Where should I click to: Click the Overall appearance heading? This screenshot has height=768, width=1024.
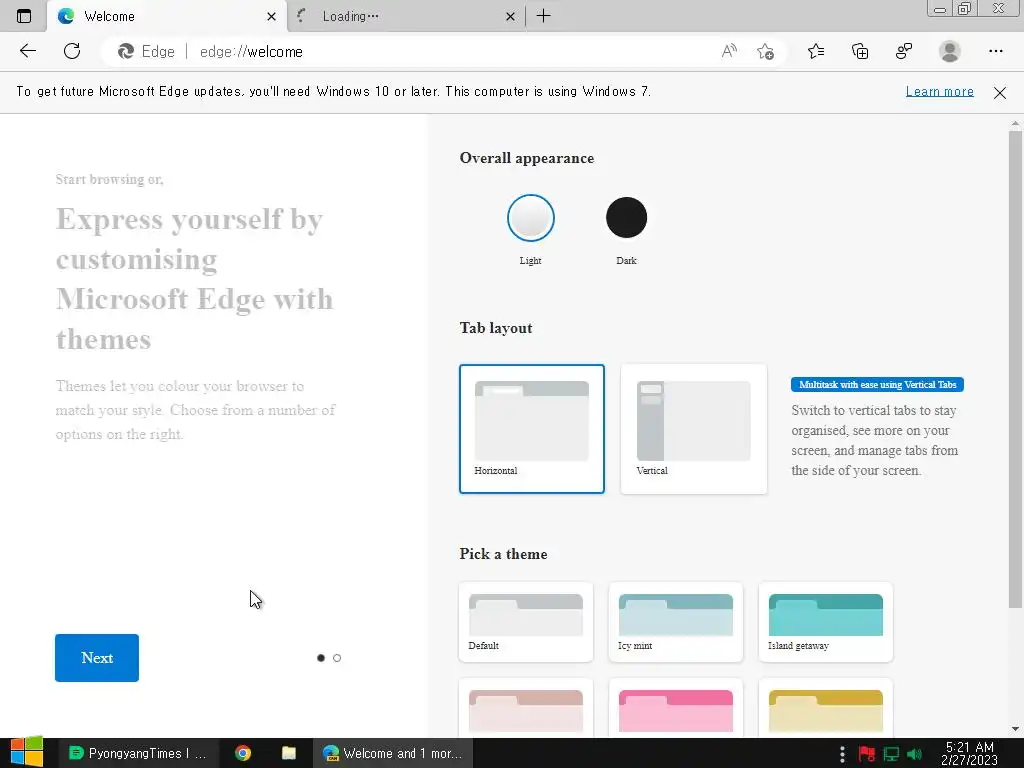point(526,158)
